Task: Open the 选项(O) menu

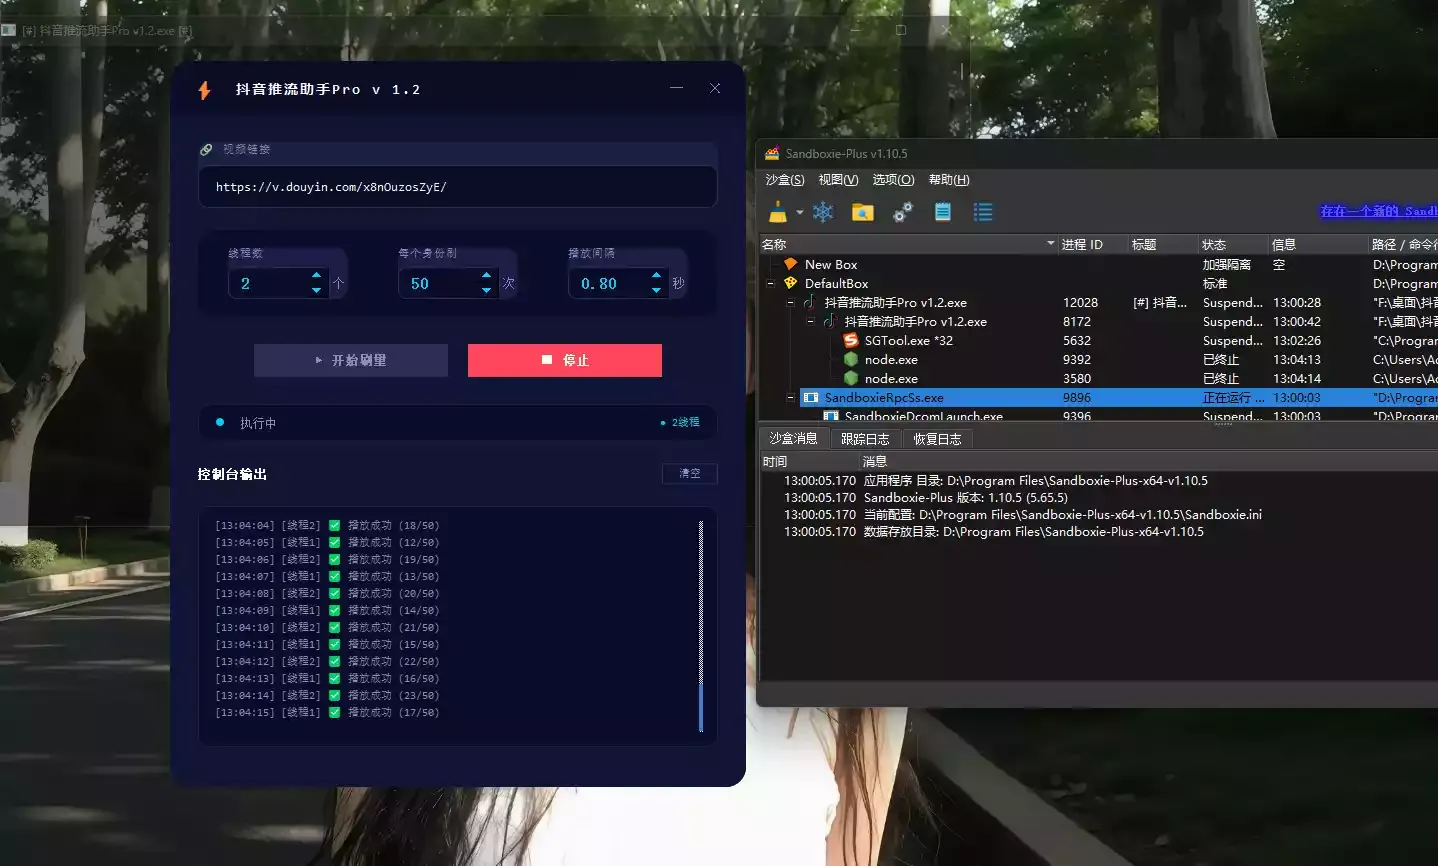Action: [x=893, y=180]
